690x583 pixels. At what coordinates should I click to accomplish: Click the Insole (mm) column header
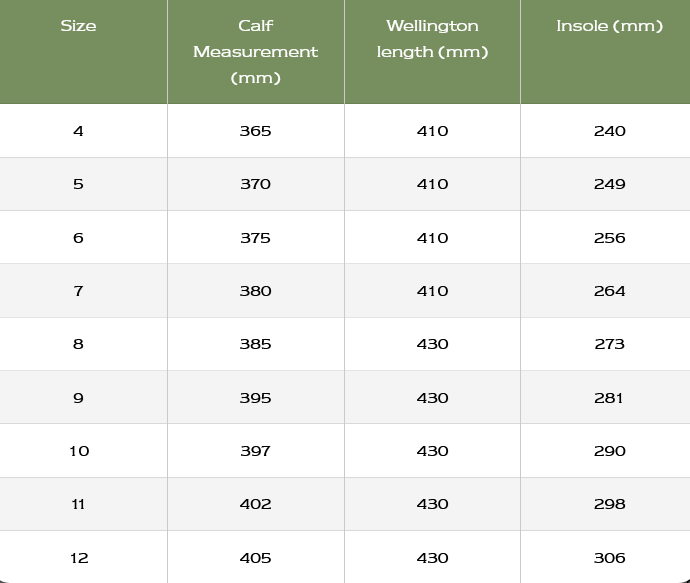(609, 26)
